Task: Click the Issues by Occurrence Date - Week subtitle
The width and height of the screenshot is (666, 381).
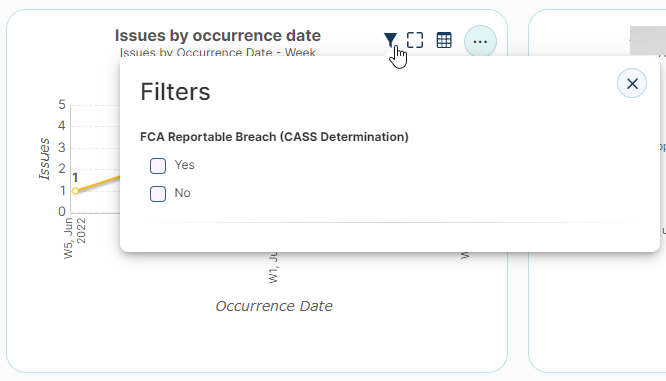Action: point(217,52)
